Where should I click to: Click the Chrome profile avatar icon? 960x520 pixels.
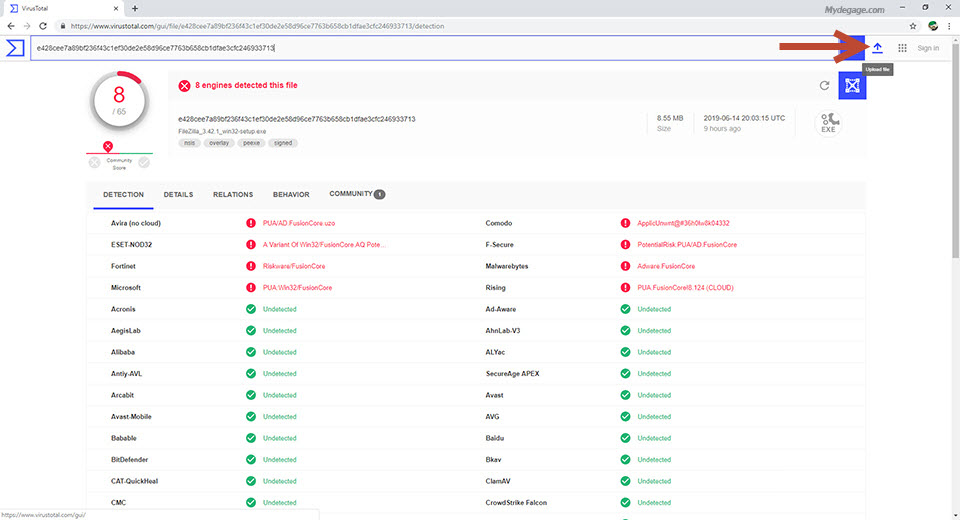click(x=933, y=26)
